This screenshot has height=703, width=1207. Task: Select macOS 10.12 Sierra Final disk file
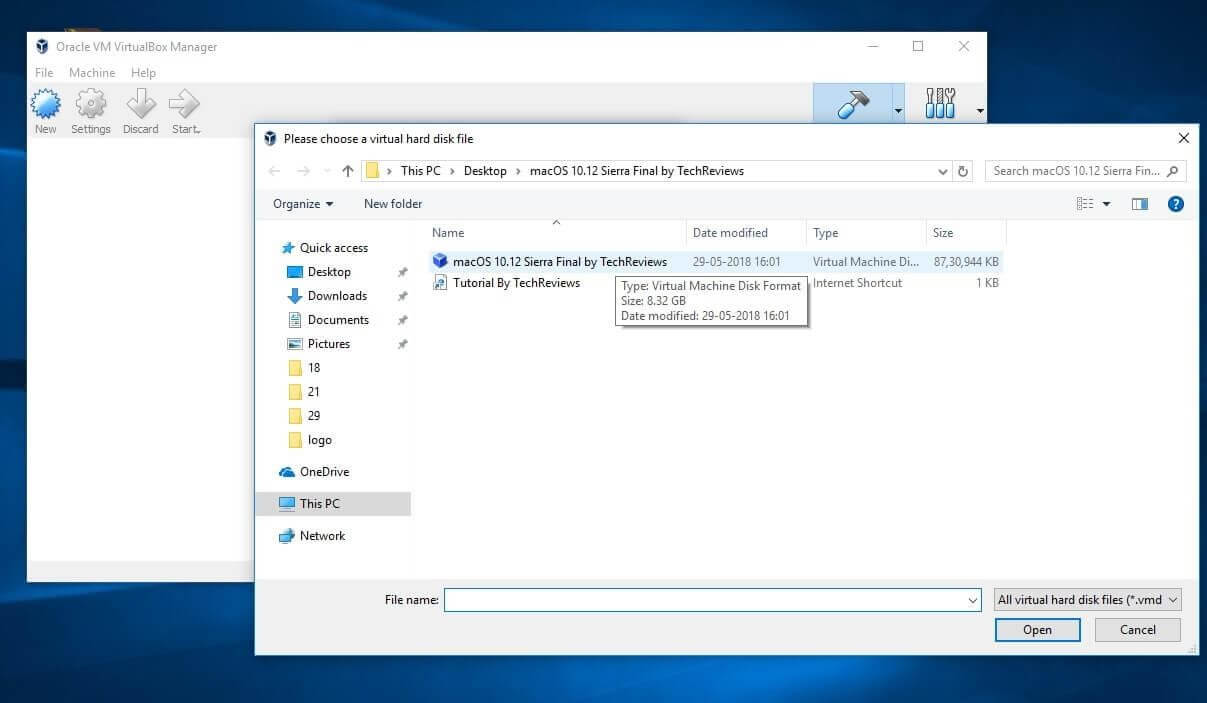point(559,262)
